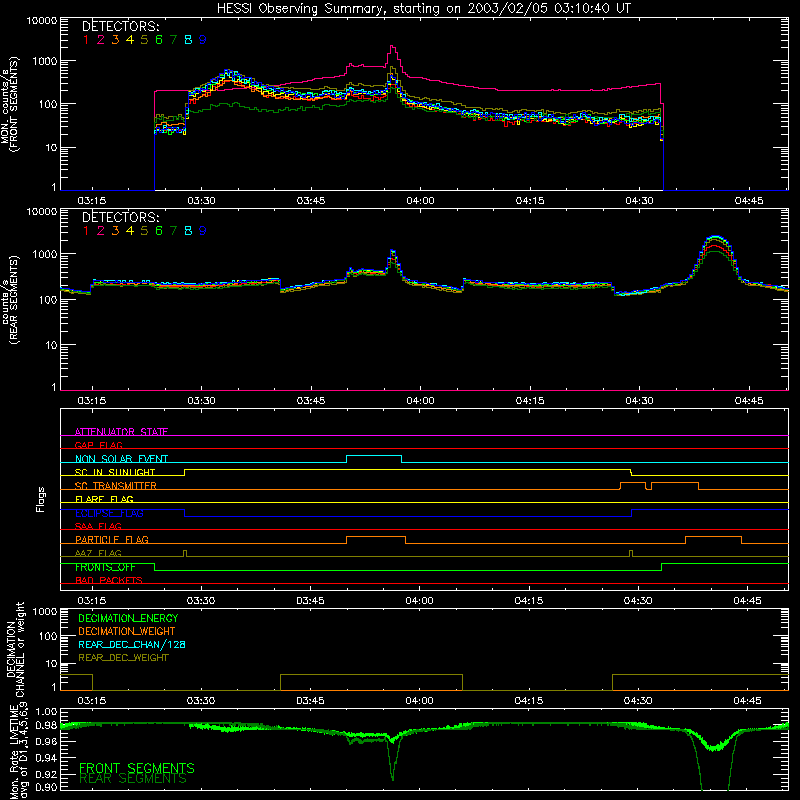The image size is (800, 800).
Task: Click detector number 9 in rear segments legend
Action: [x=203, y=231]
